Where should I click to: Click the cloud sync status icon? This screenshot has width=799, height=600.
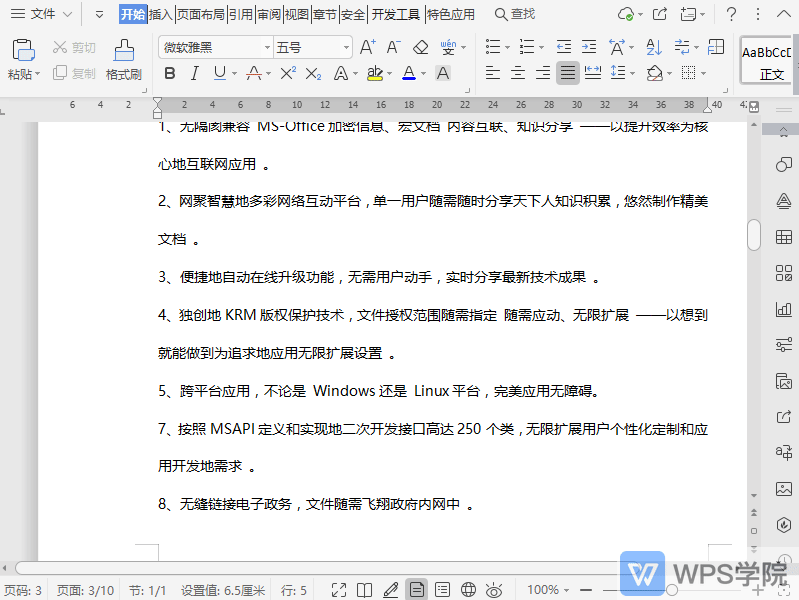(626, 14)
